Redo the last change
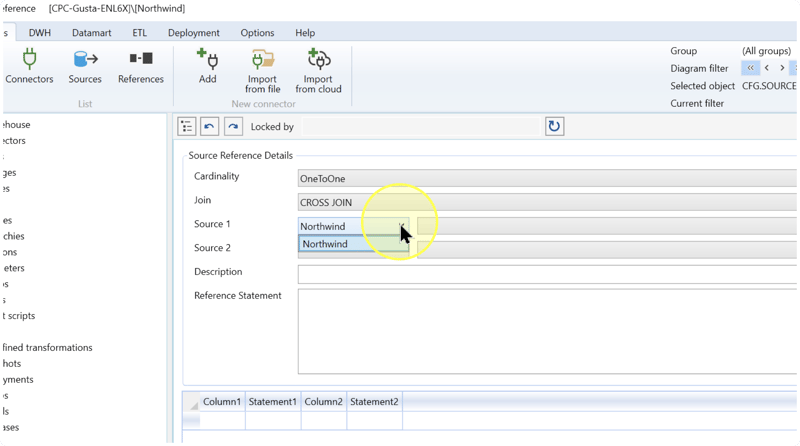Image resolution: width=800 pixels, height=446 pixels. click(233, 127)
